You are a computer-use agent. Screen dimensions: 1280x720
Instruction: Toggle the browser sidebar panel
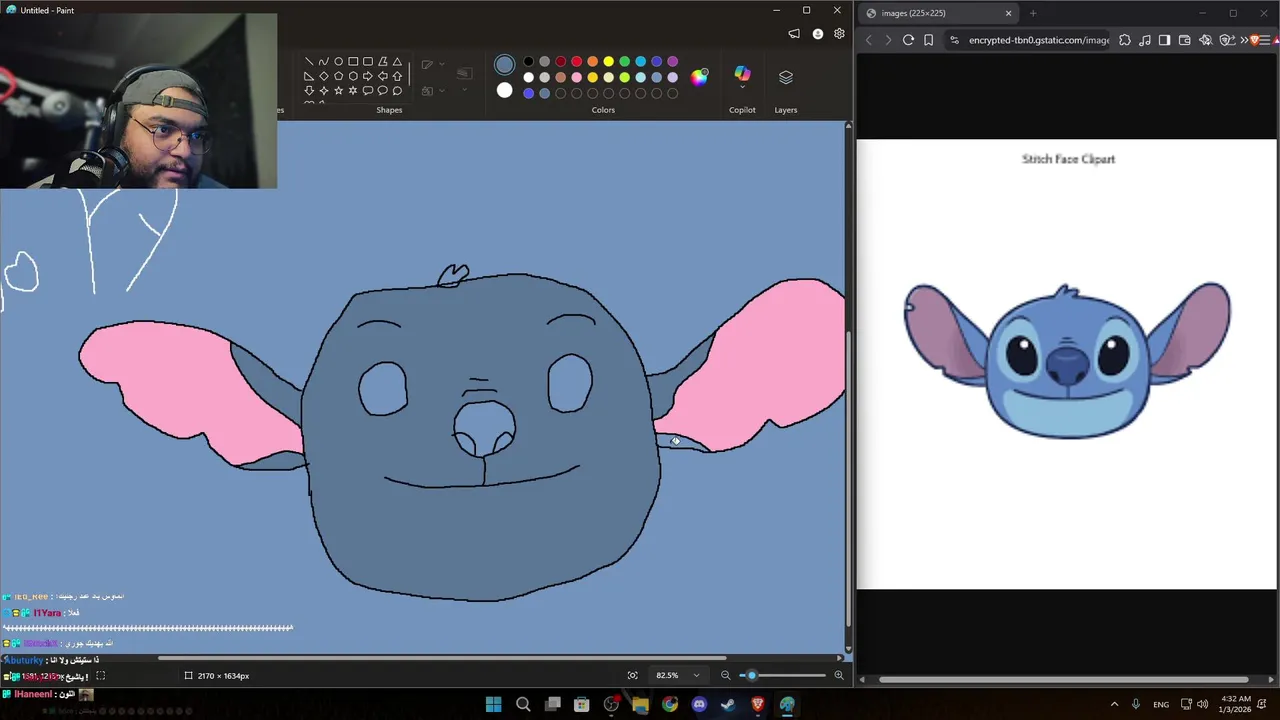coord(1164,40)
